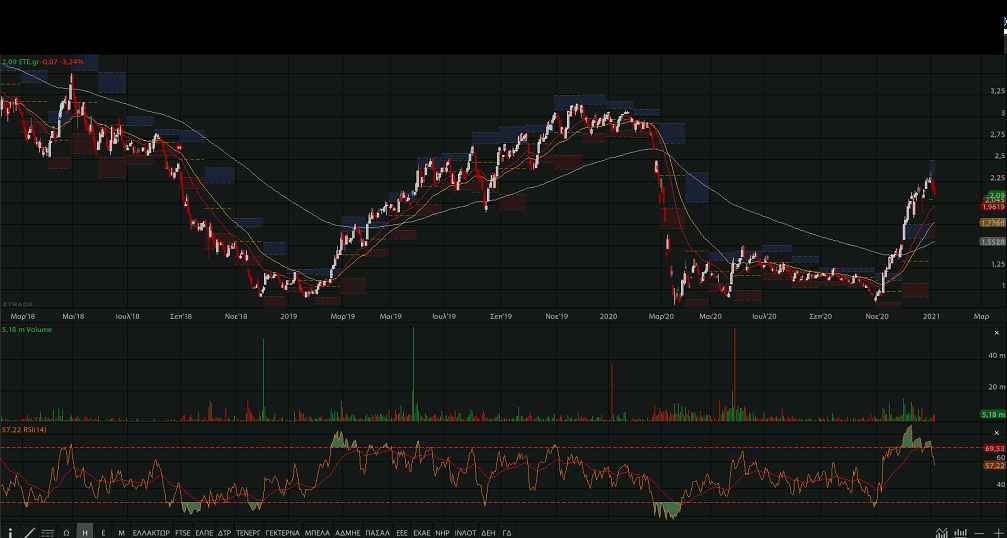
Task: Click the info icon in bottom toolbar
Action: [10, 533]
